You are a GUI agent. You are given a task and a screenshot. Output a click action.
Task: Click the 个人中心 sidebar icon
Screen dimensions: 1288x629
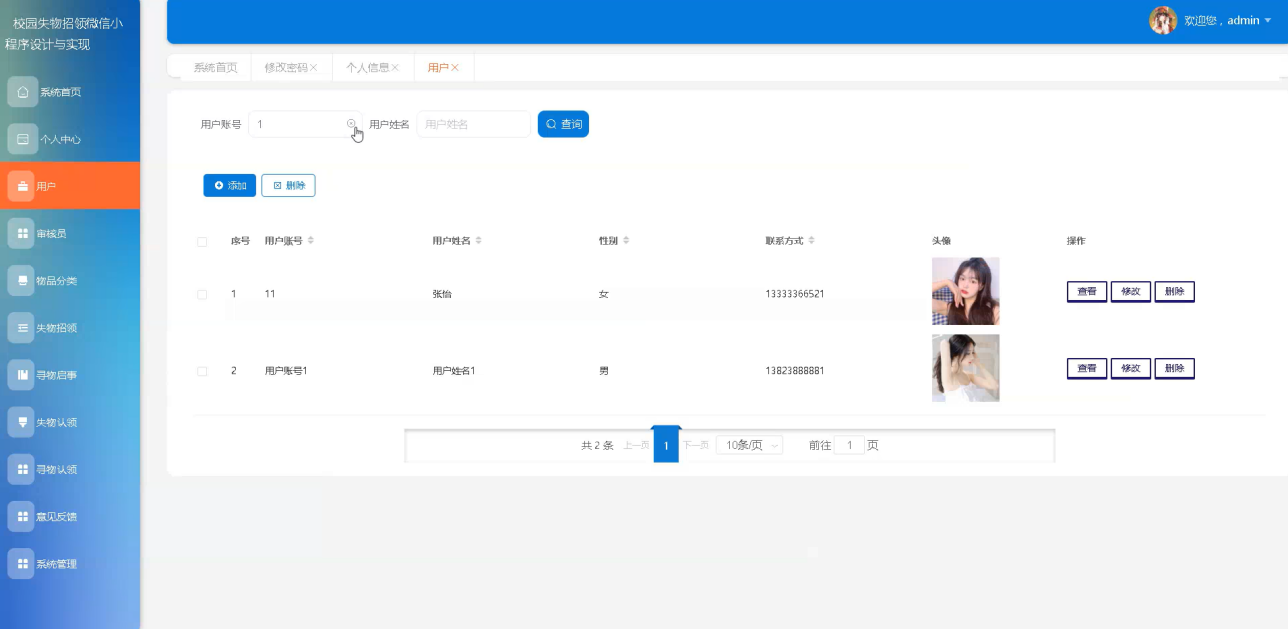(x=22, y=139)
